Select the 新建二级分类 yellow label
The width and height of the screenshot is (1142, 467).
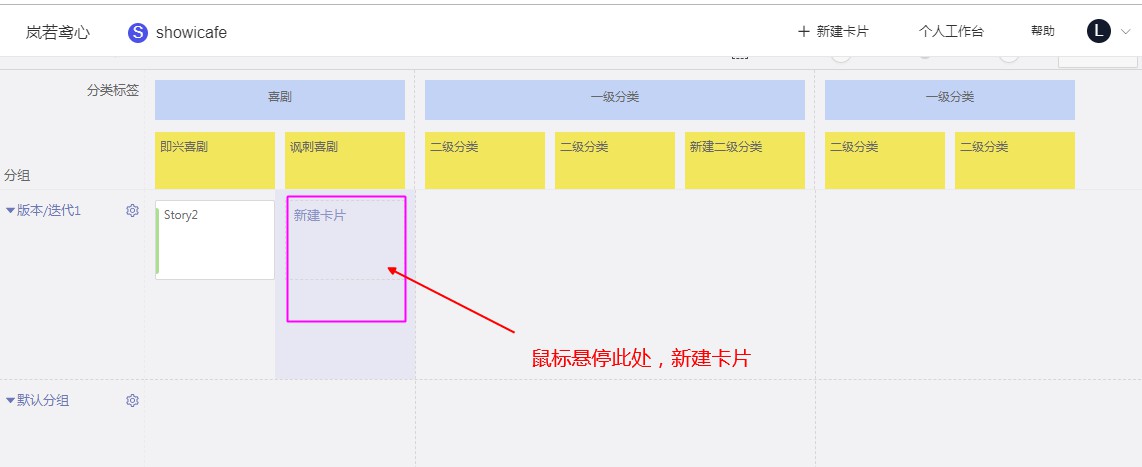click(744, 160)
